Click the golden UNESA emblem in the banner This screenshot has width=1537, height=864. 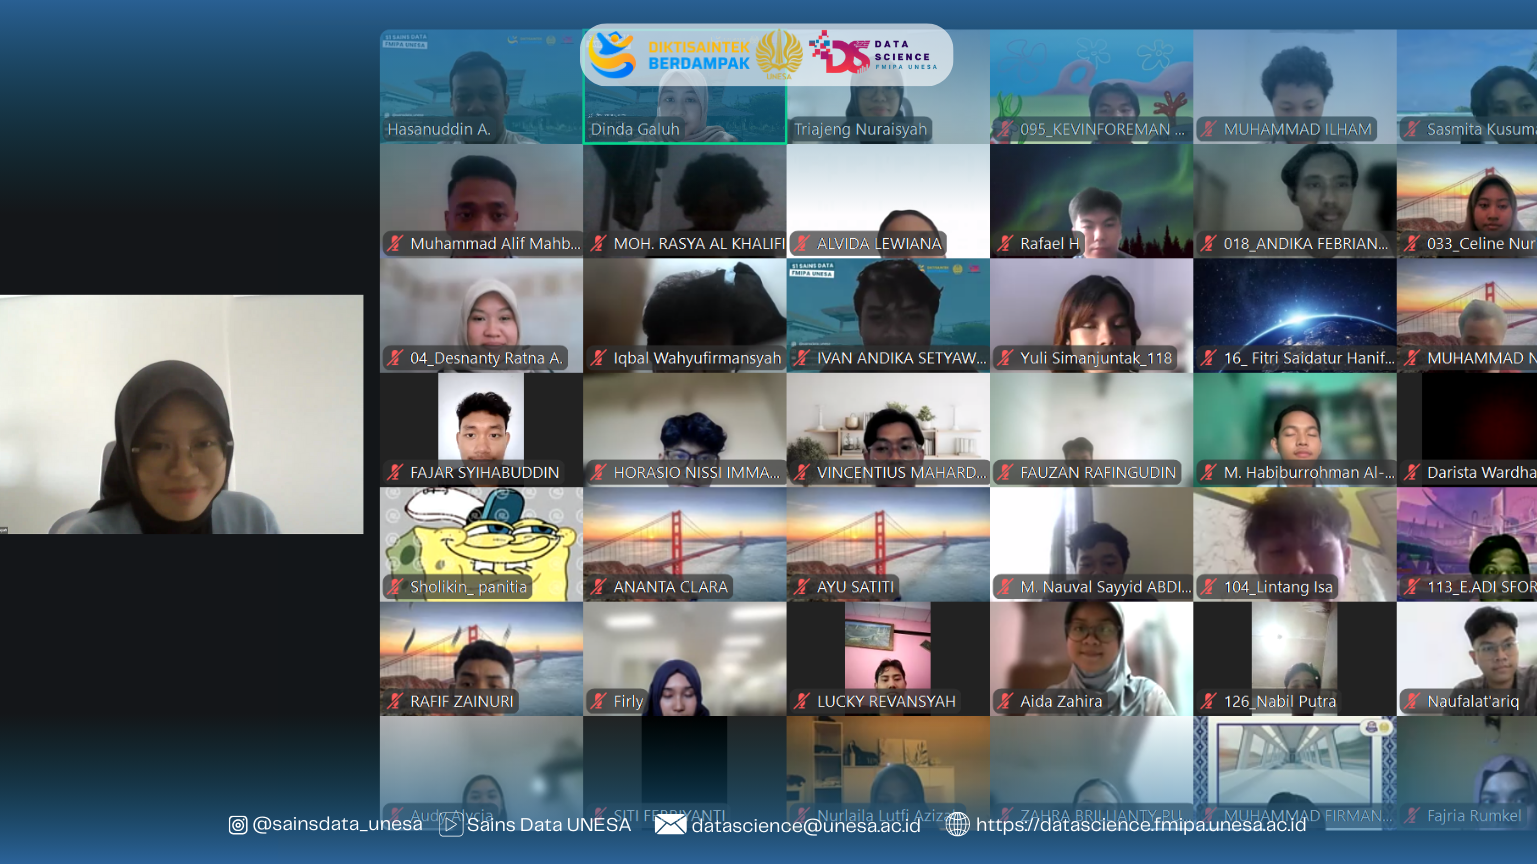click(x=779, y=54)
